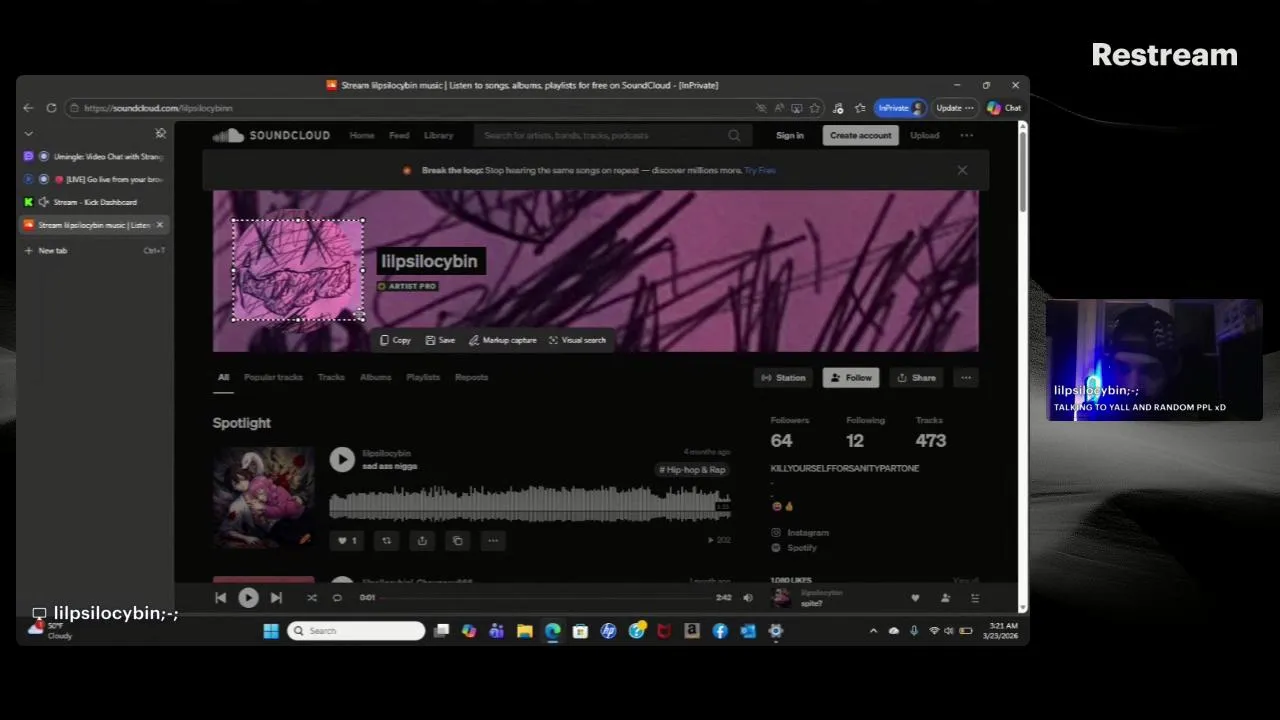Collapse vertical tabs list chevron

(28, 133)
